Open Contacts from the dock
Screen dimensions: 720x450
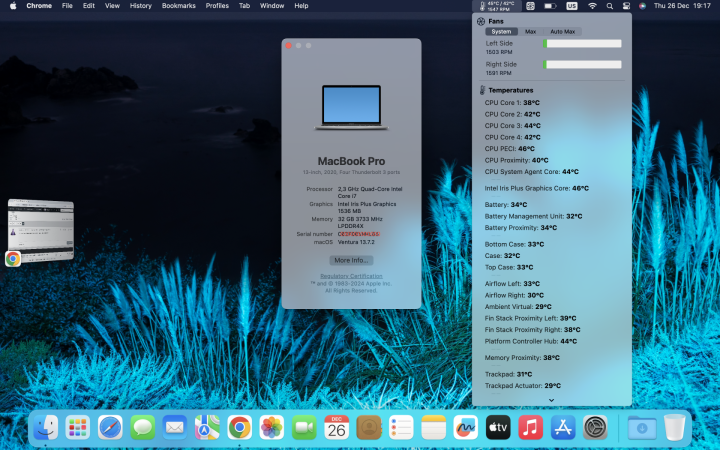[x=369, y=427]
